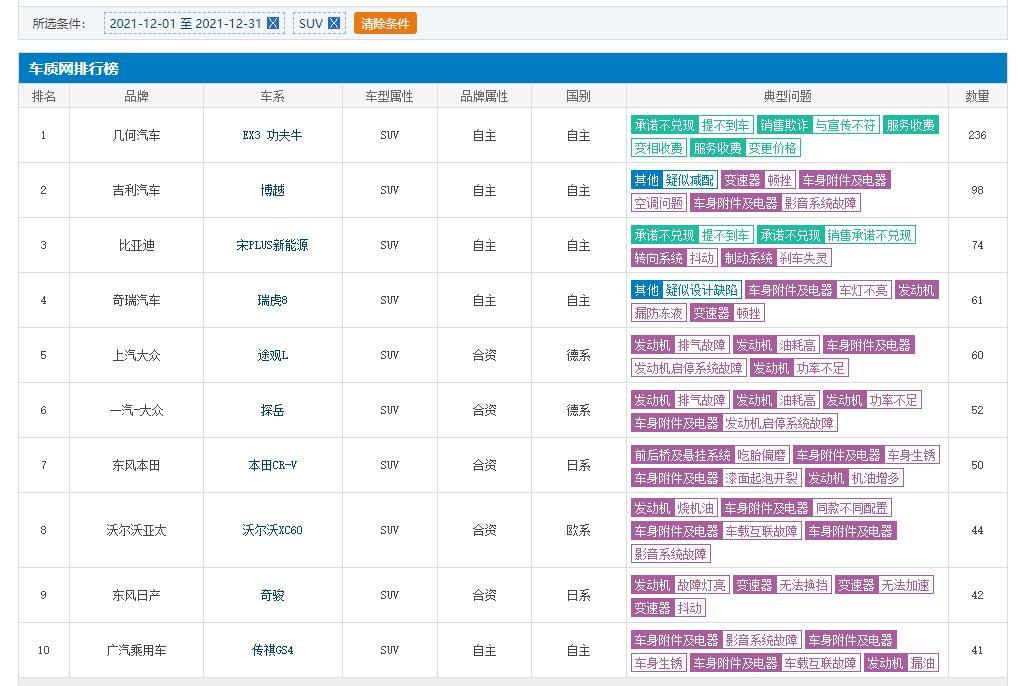
Task: Select the 几何汽车 brand cell
Action: [136, 135]
